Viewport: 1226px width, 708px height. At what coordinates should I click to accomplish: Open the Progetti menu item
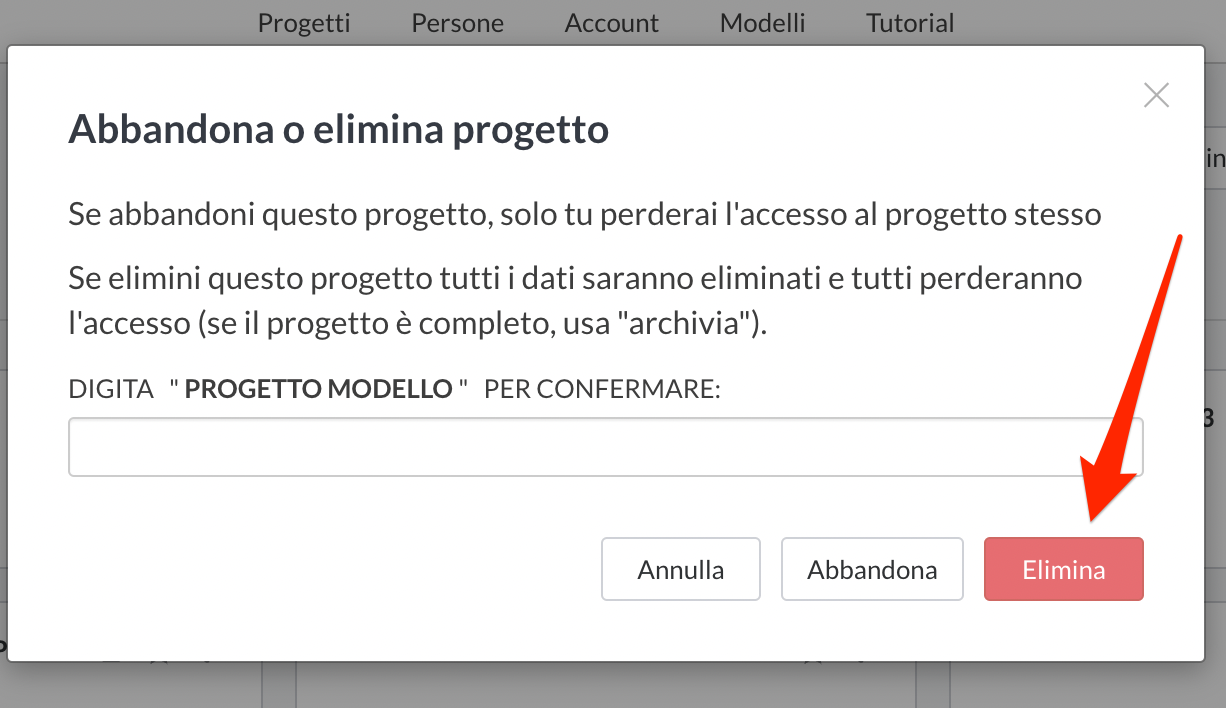[x=304, y=22]
